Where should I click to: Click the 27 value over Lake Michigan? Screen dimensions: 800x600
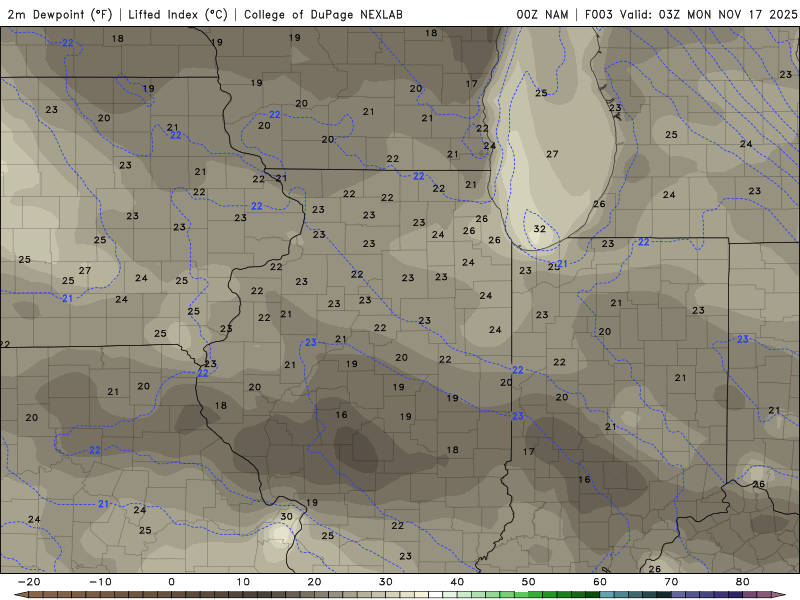[552, 154]
